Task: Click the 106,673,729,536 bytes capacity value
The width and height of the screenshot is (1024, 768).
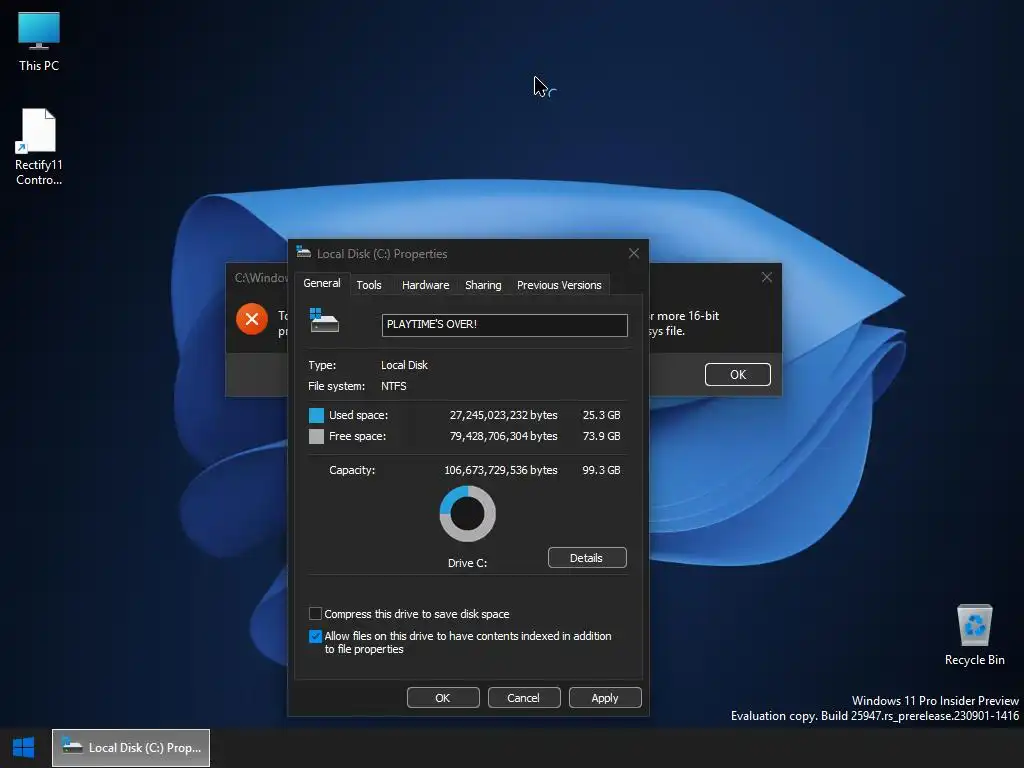Action: coord(501,470)
